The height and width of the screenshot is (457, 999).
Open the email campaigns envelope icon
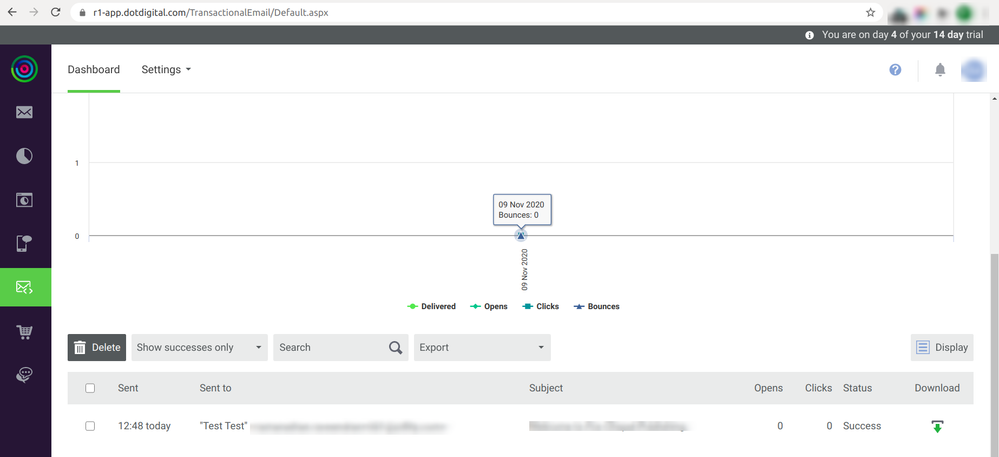tap(24, 112)
